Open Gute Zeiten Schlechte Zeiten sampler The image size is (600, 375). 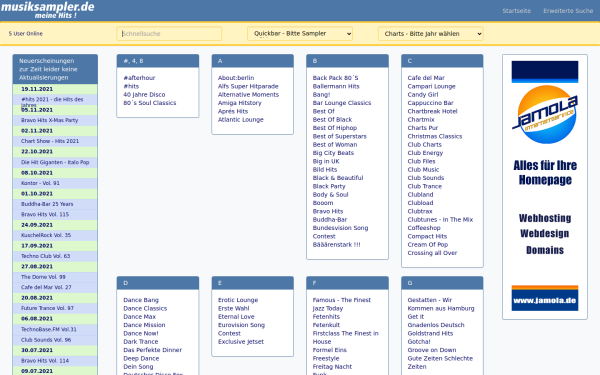440,362
